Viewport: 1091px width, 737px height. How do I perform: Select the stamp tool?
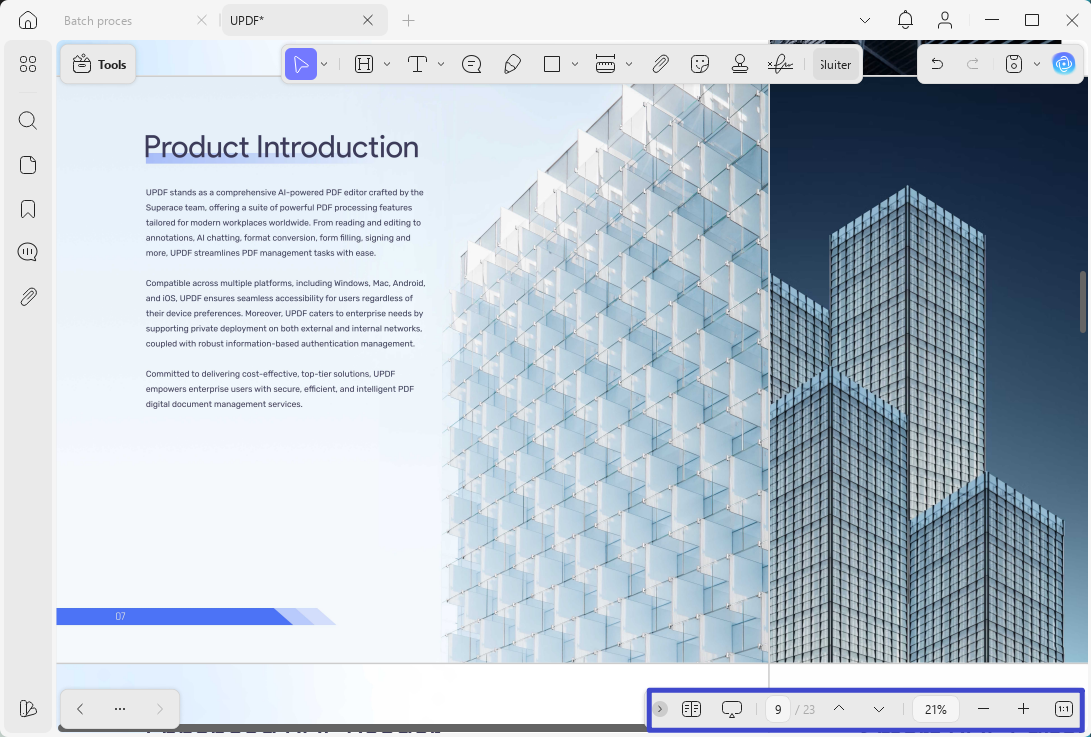[740, 65]
